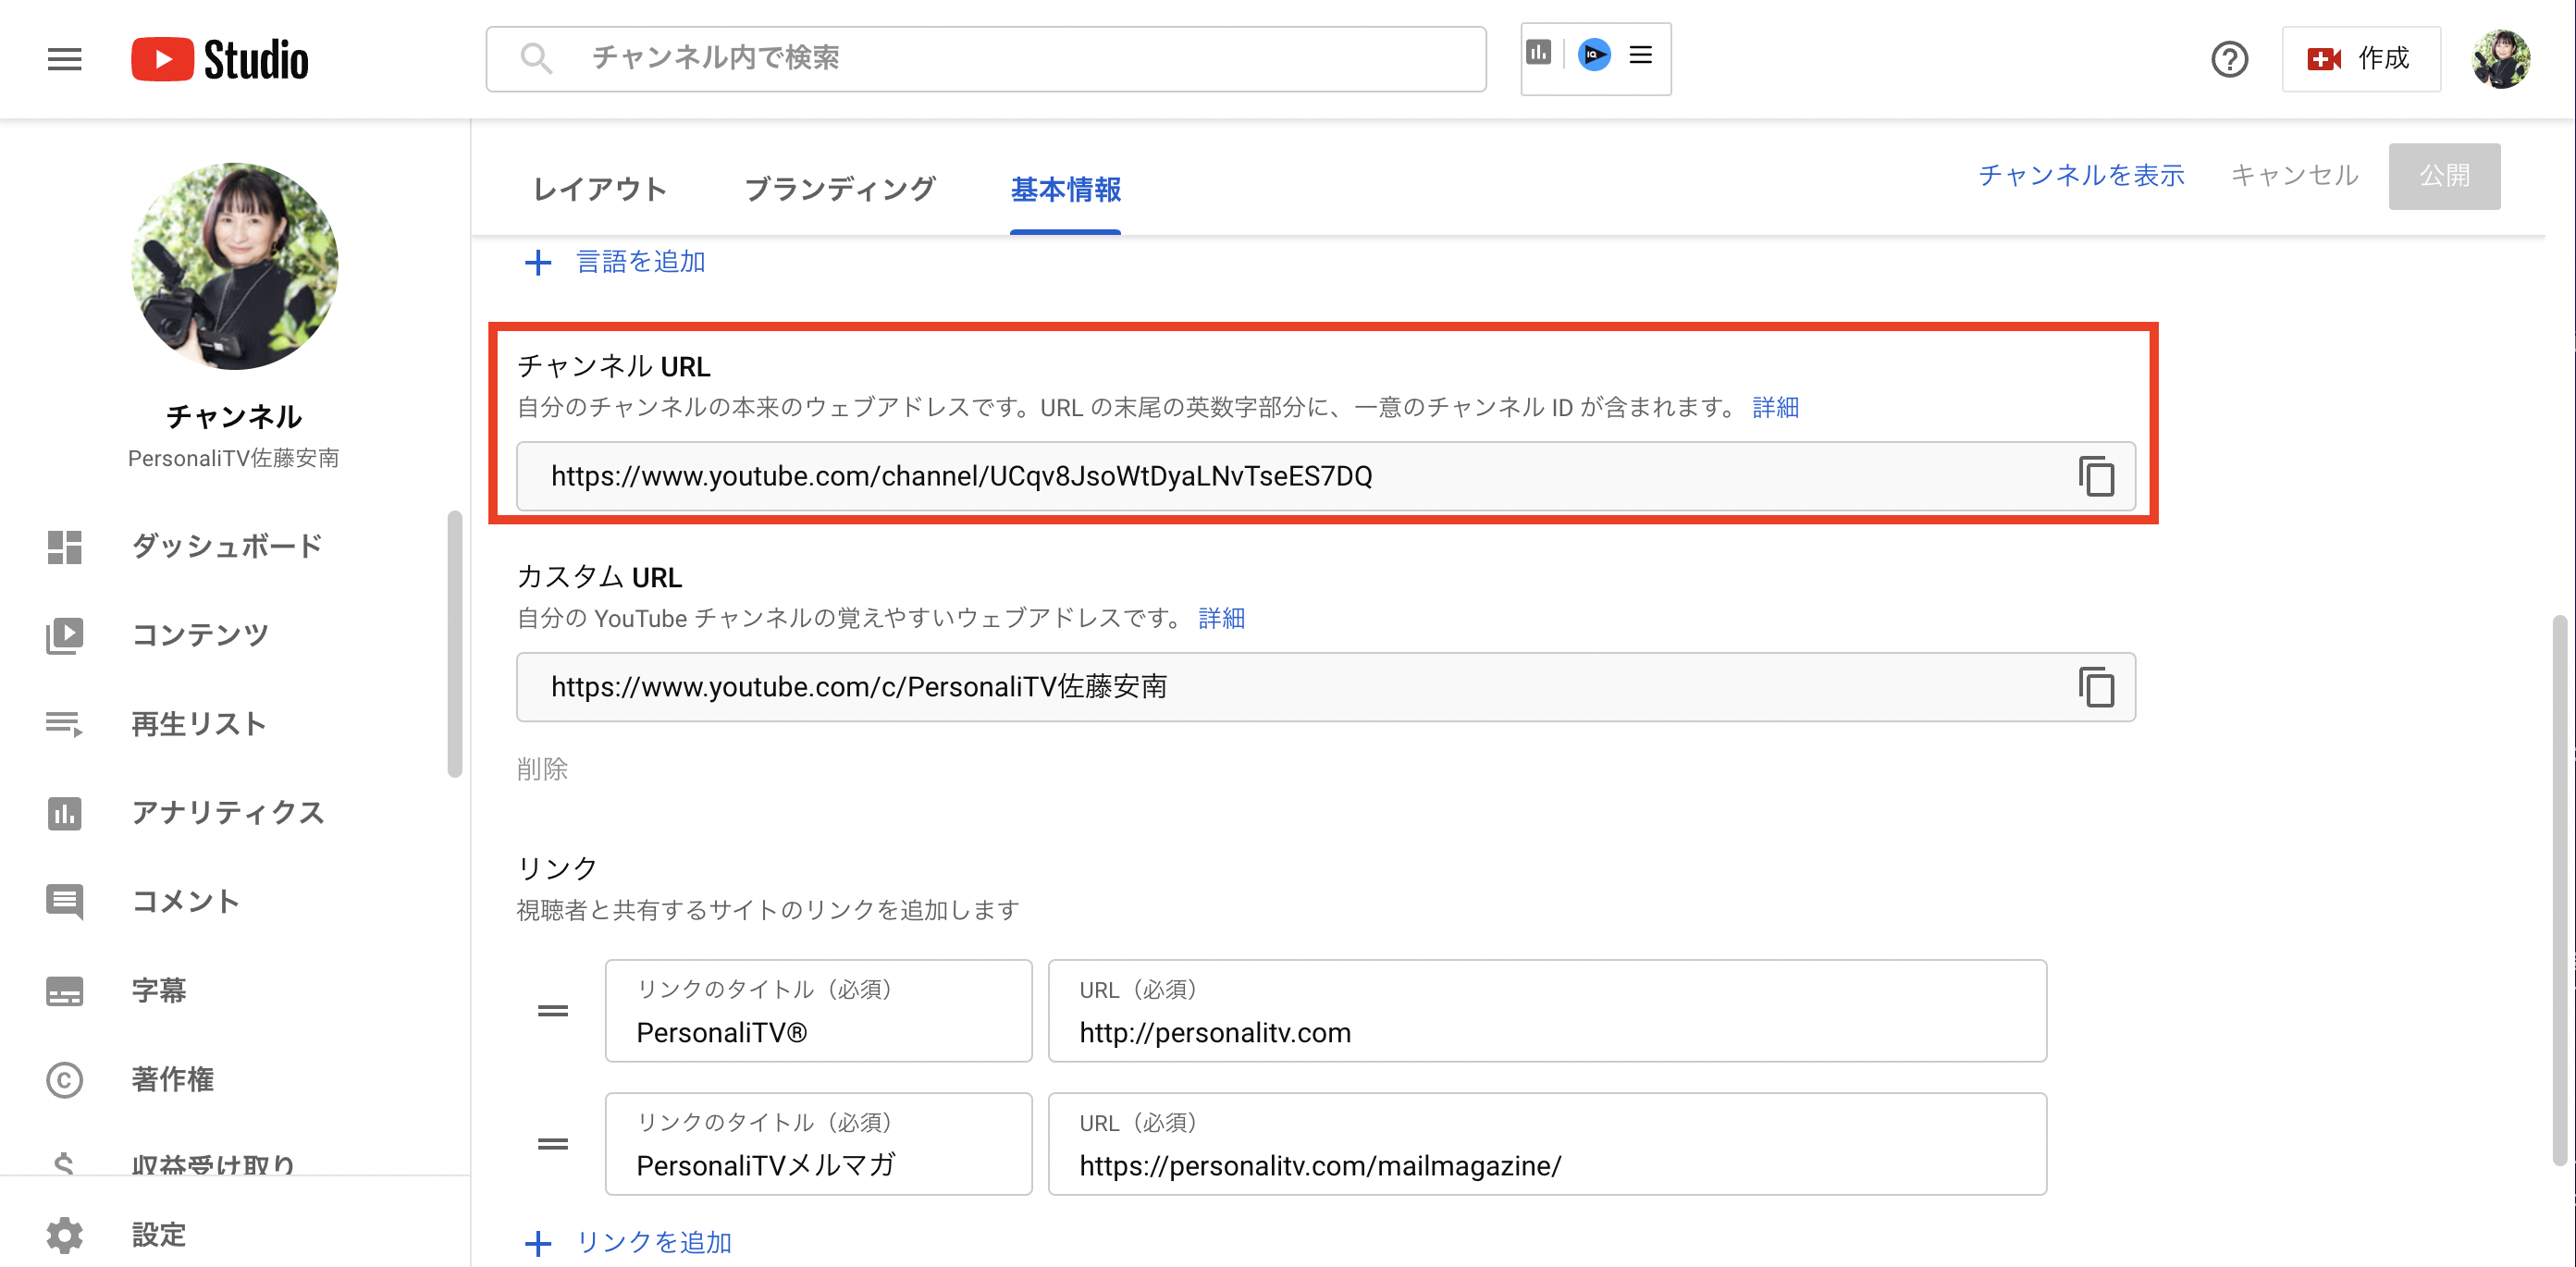
Task: Edit link title field PersonaliTV®
Action: (818, 1011)
